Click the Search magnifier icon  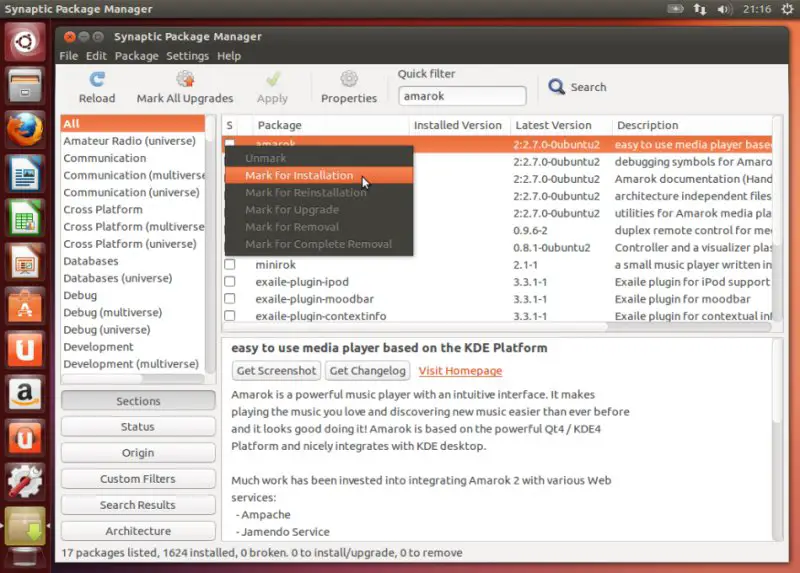coord(556,87)
